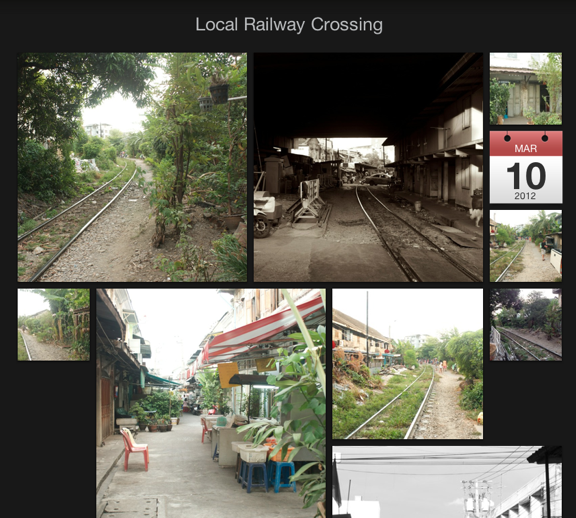This screenshot has height=518, width=576.
Task: Click the utility pole in shophouse track photo
Action: (x=367, y=330)
